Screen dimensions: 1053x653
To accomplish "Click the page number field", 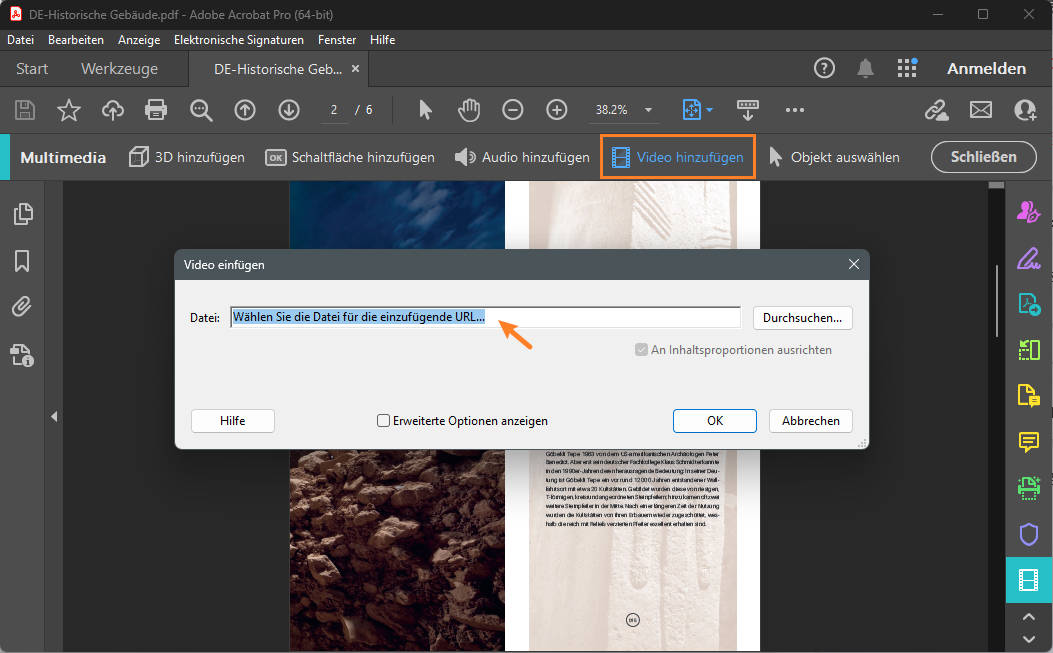I will 334,110.
